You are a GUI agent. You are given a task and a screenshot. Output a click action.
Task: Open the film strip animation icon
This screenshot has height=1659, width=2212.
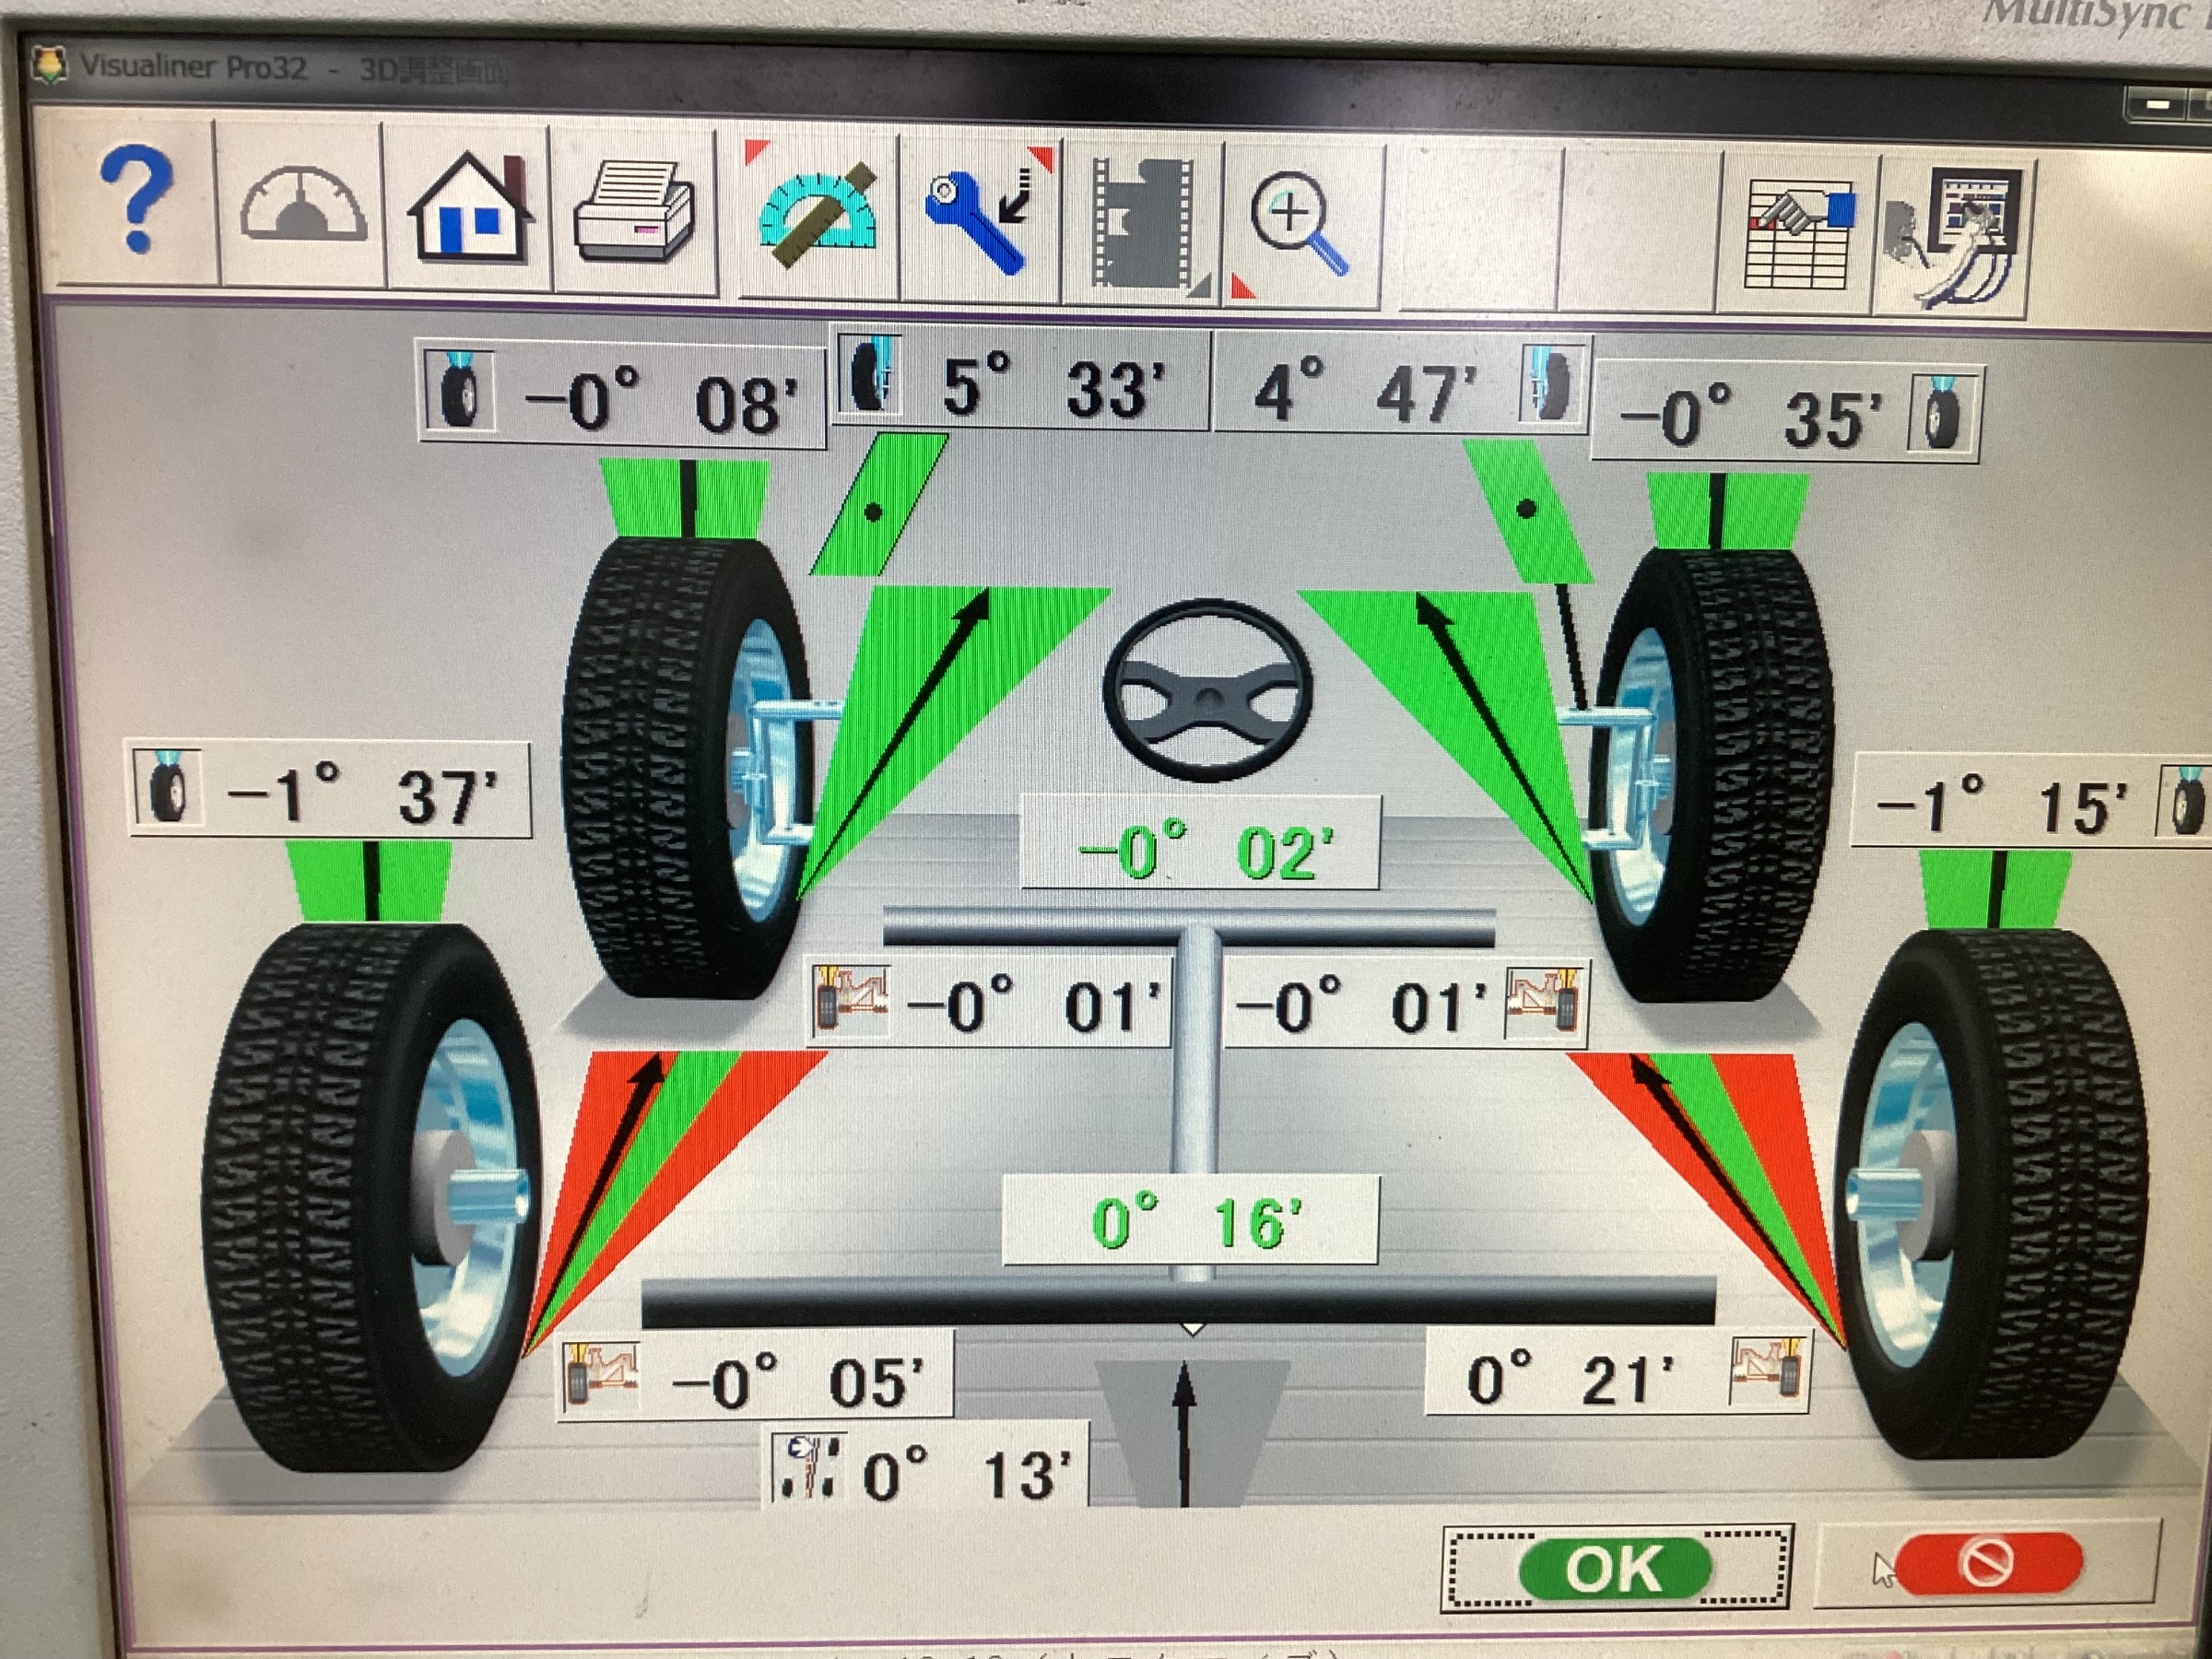(x=1144, y=223)
